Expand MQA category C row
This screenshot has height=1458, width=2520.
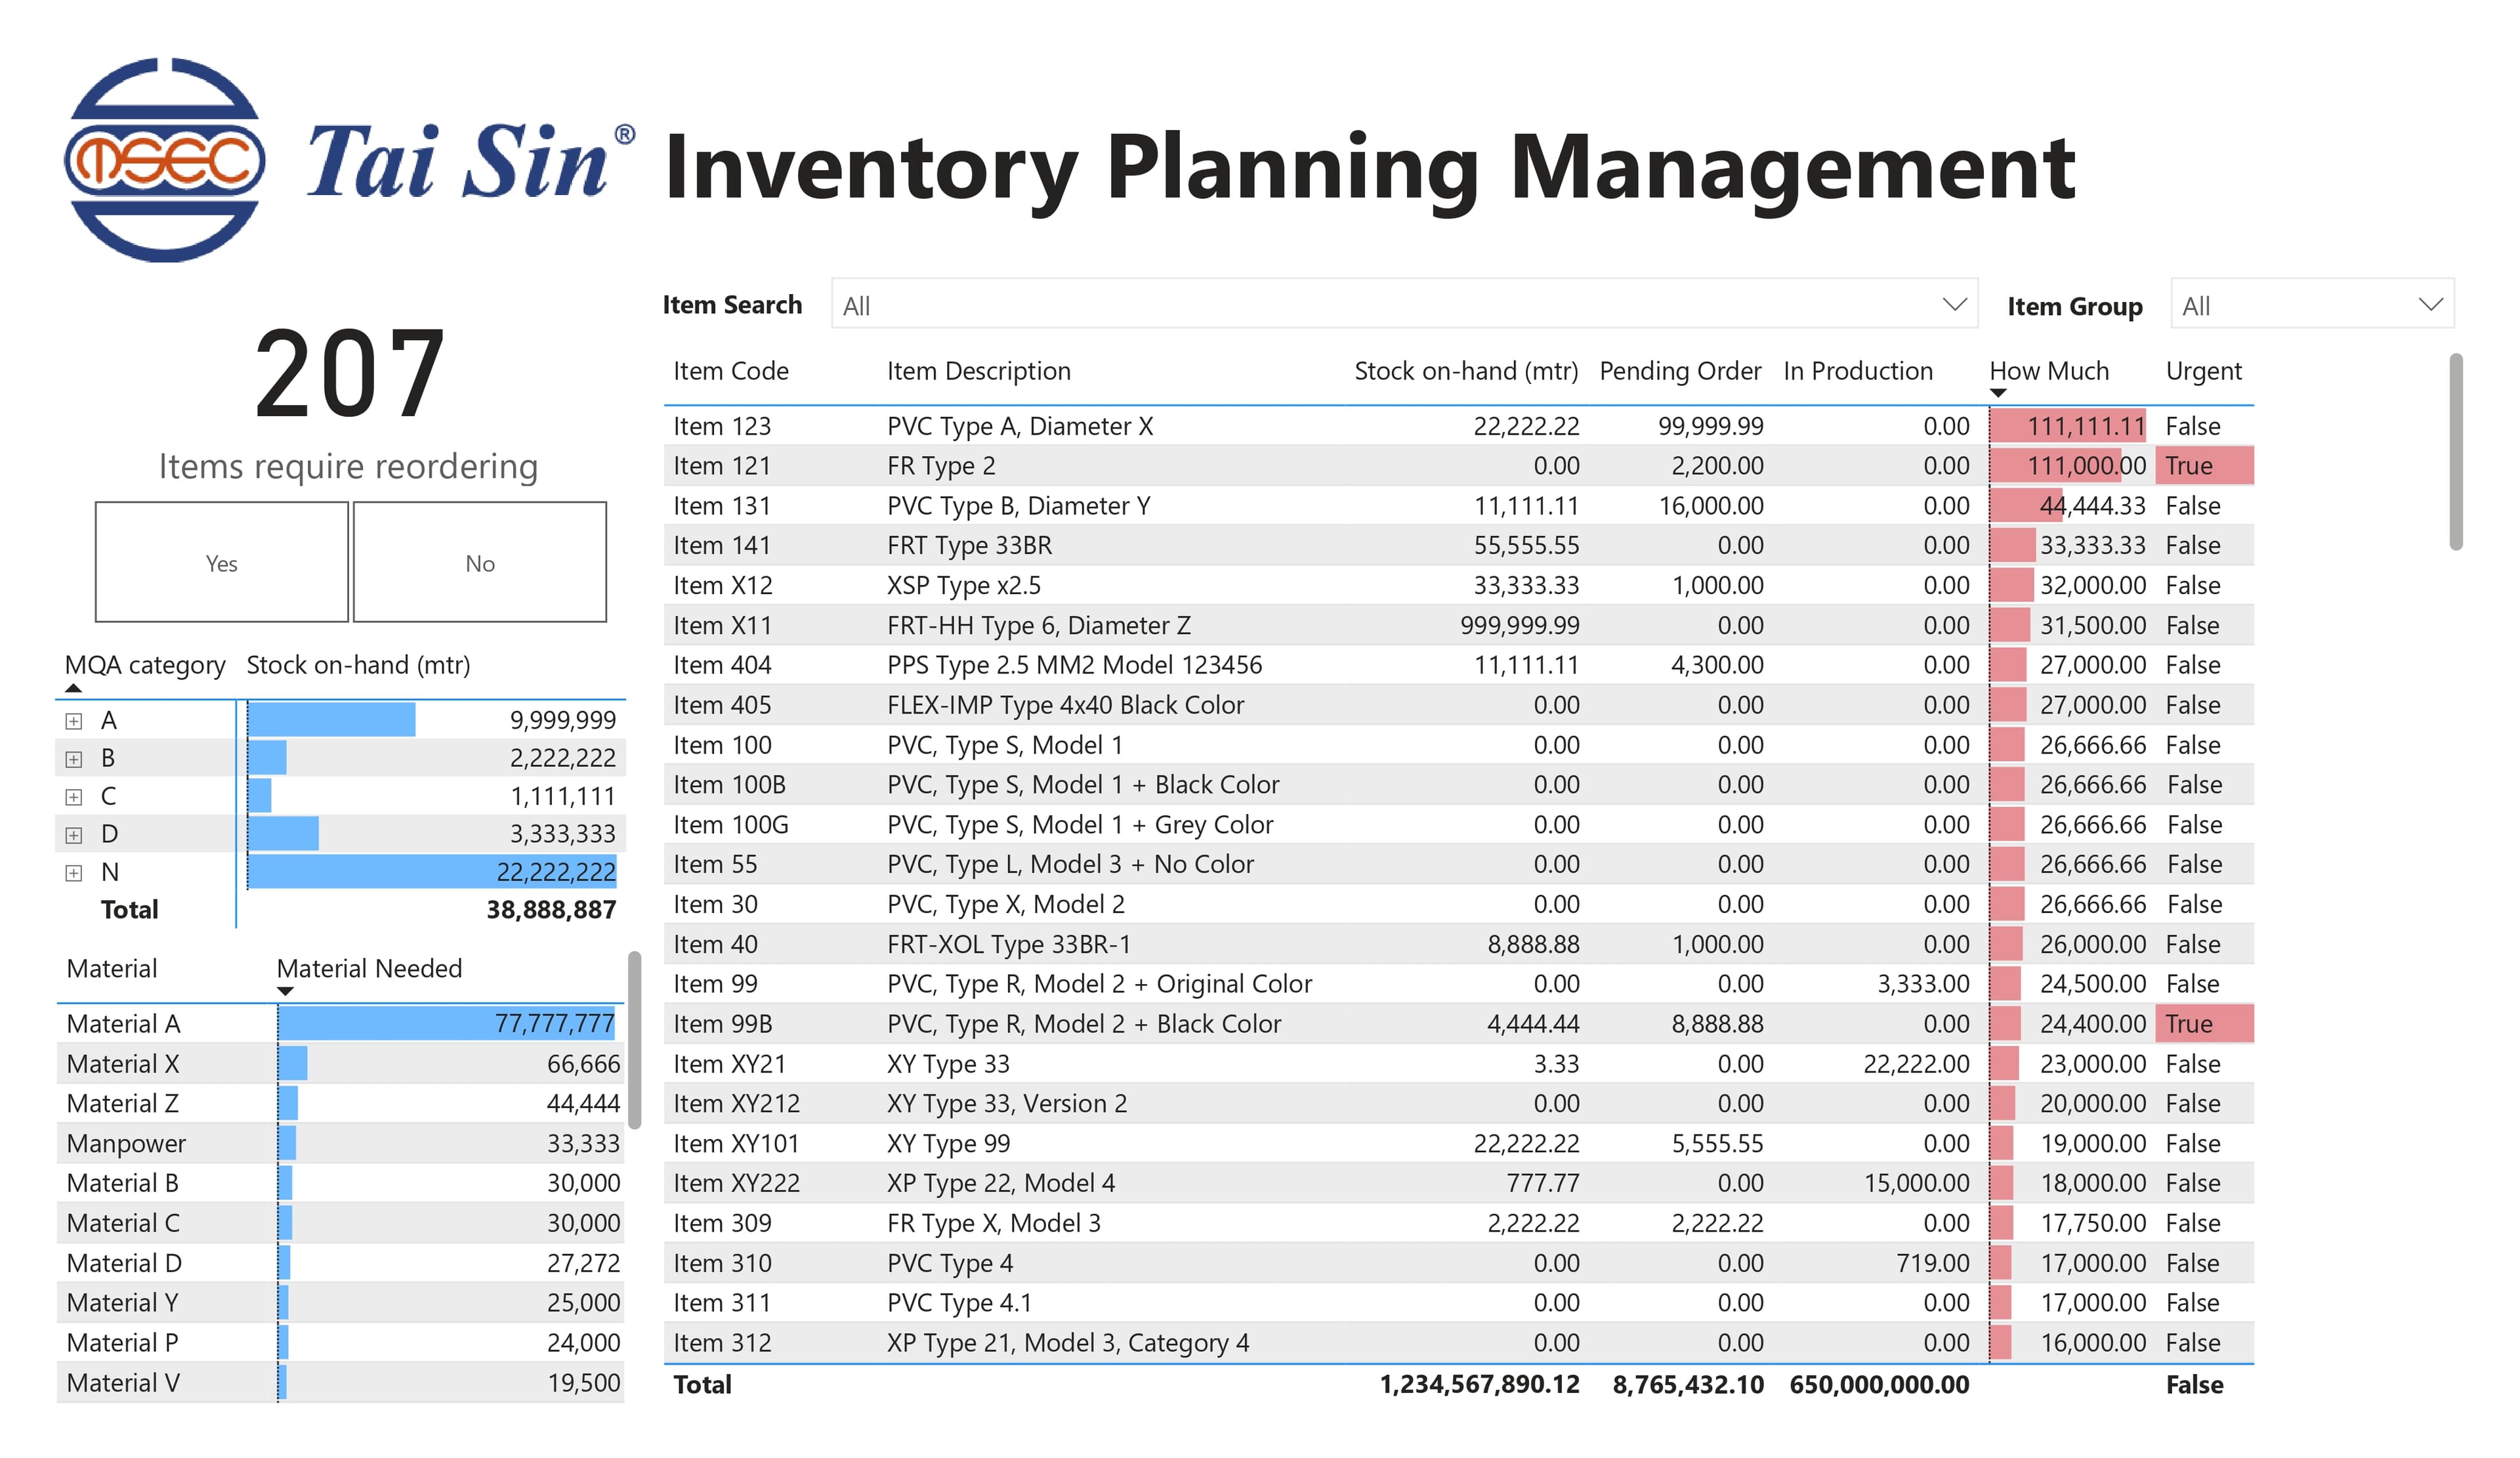[73, 797]
